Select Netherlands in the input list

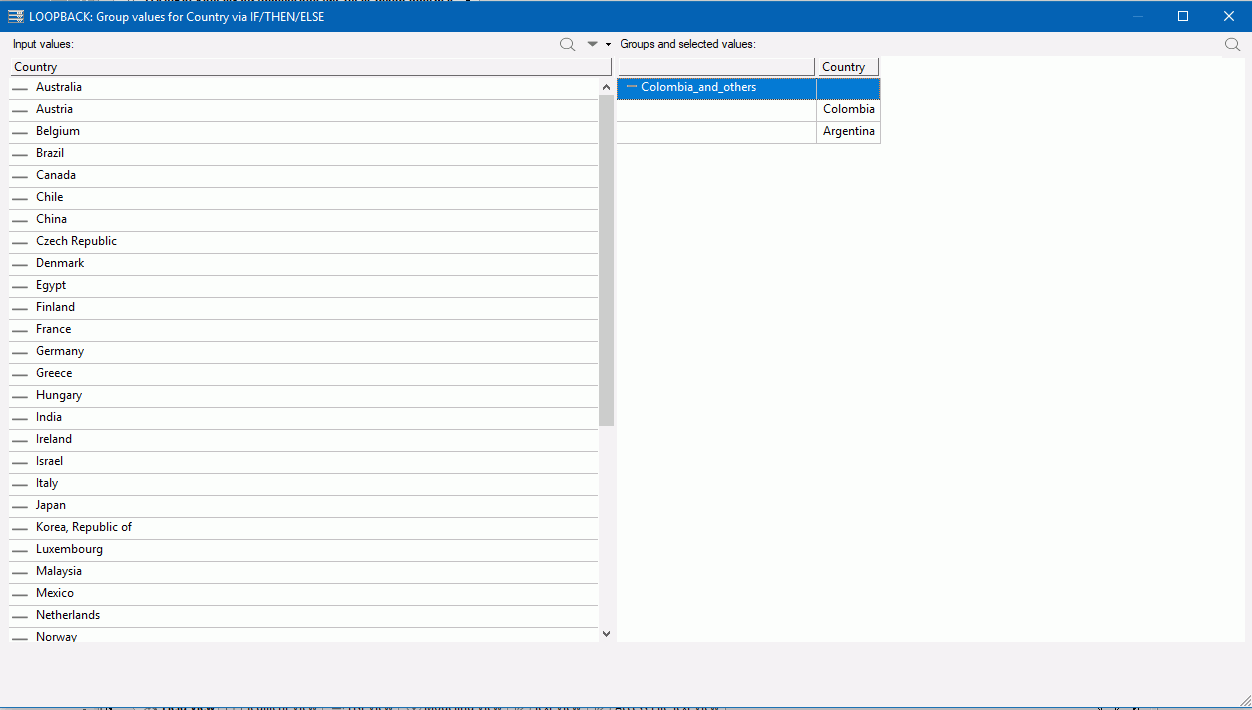tap(304, 616)
